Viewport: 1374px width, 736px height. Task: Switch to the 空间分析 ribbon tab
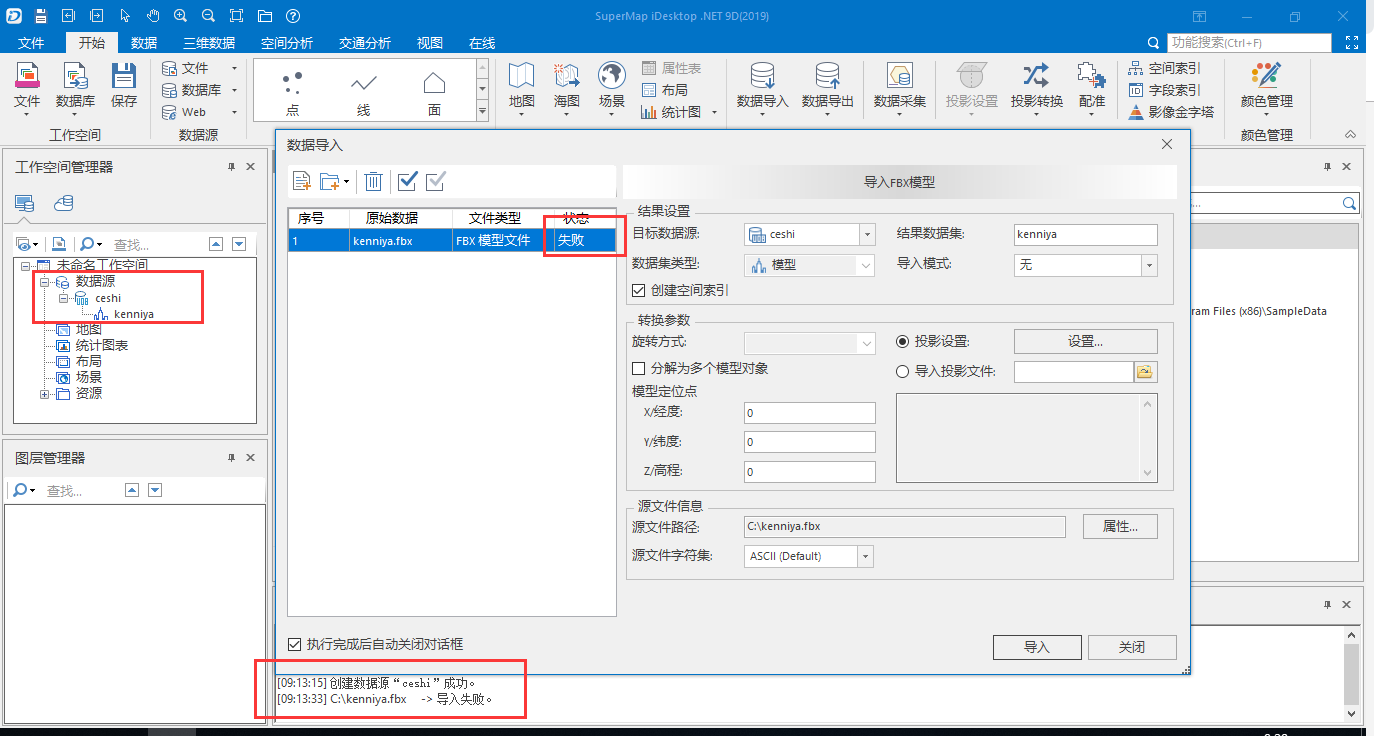[287, 43]
